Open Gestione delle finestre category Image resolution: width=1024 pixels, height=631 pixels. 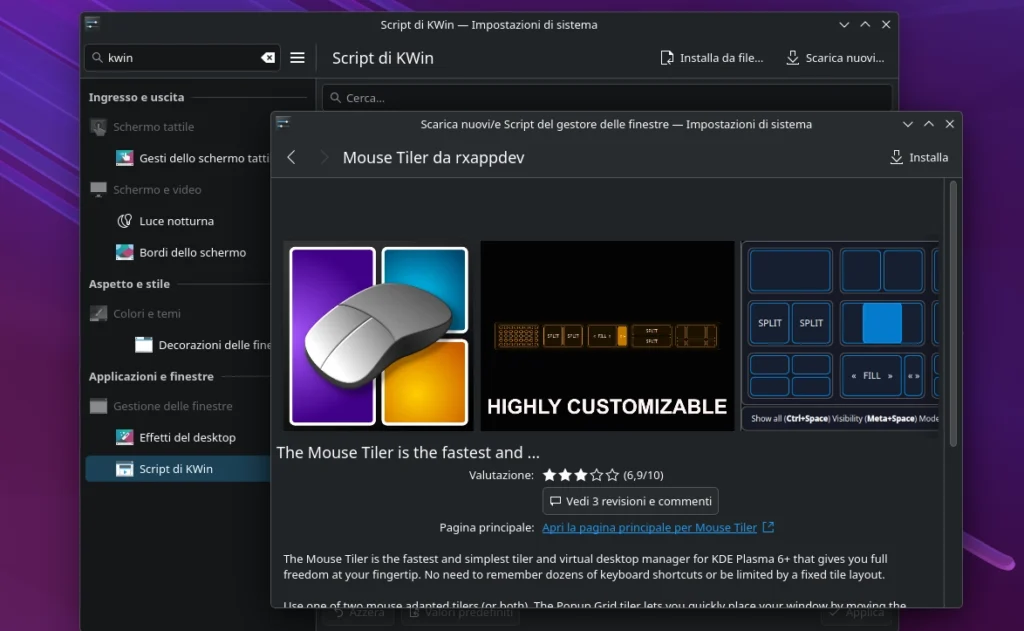[172, 406]
